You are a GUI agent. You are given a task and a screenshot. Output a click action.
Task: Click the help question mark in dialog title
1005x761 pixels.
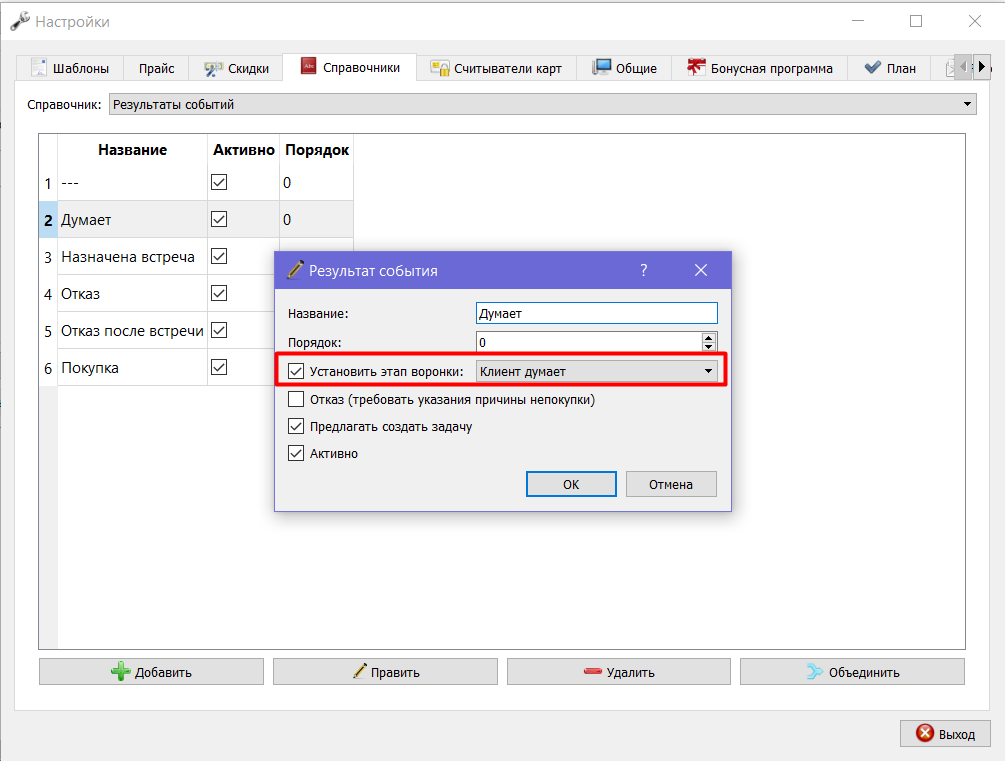point(644,271)
